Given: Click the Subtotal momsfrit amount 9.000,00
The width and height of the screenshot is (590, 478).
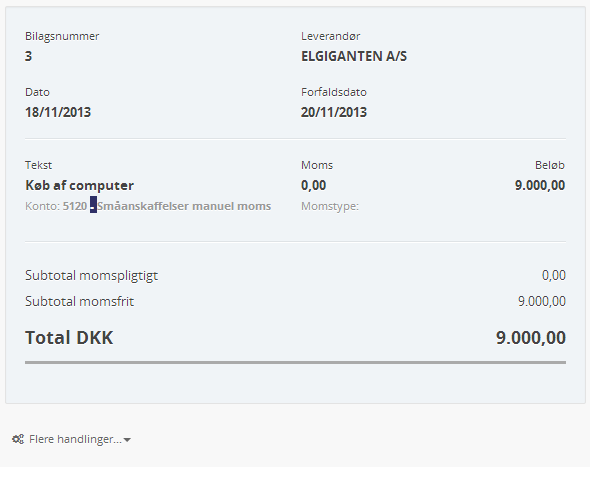Looking at the screenshot, I should click(542, 301).
